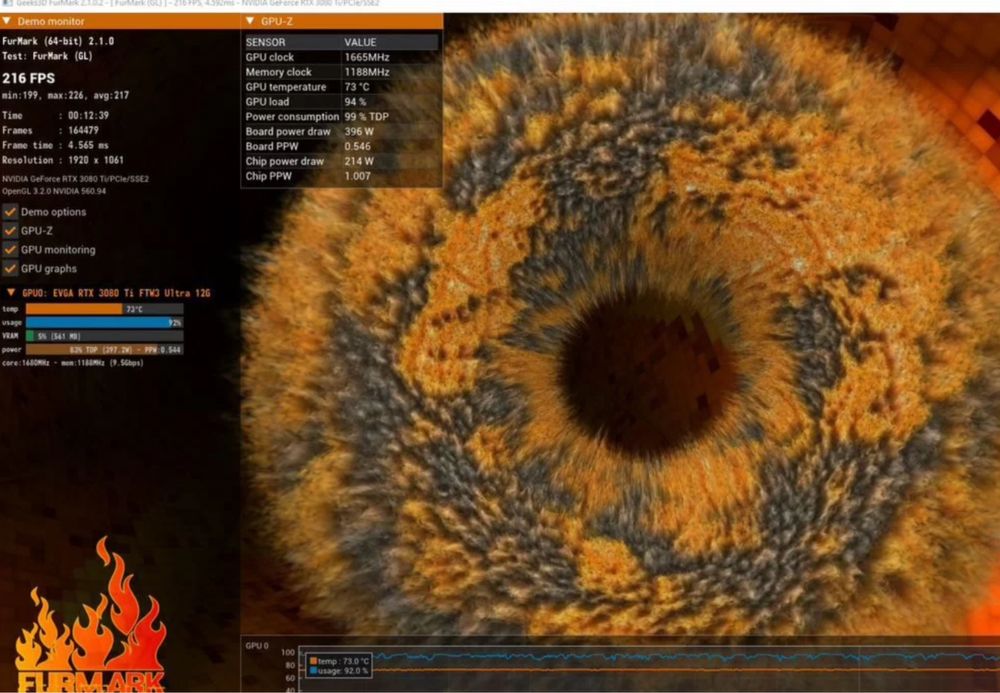Select the Board power draw row

(x=342, y=131)
